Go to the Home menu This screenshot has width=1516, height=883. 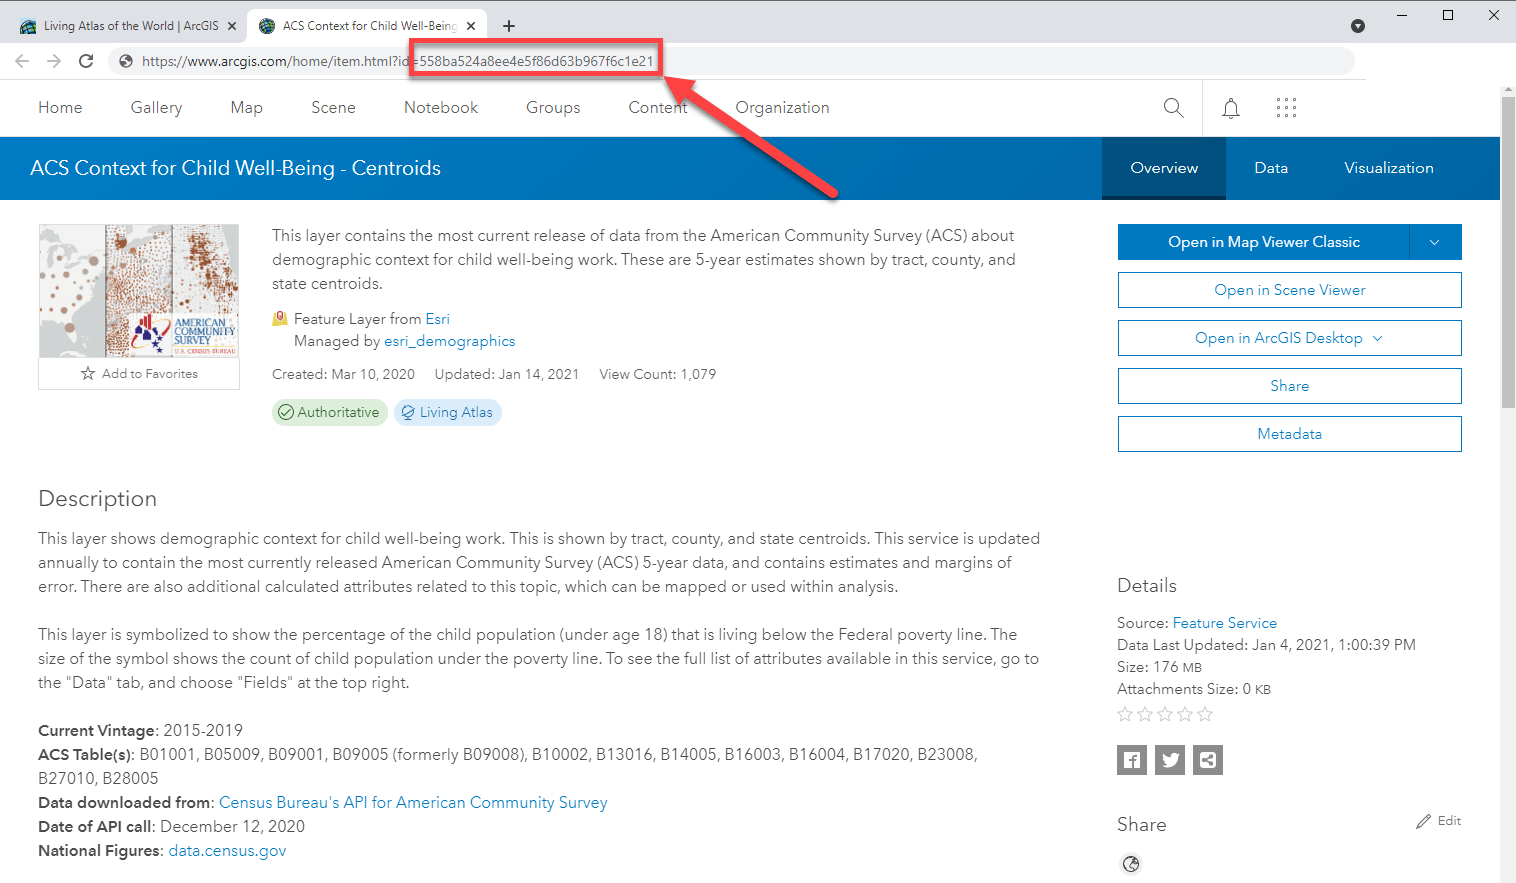pyautogui.click(x=60, y=108)
